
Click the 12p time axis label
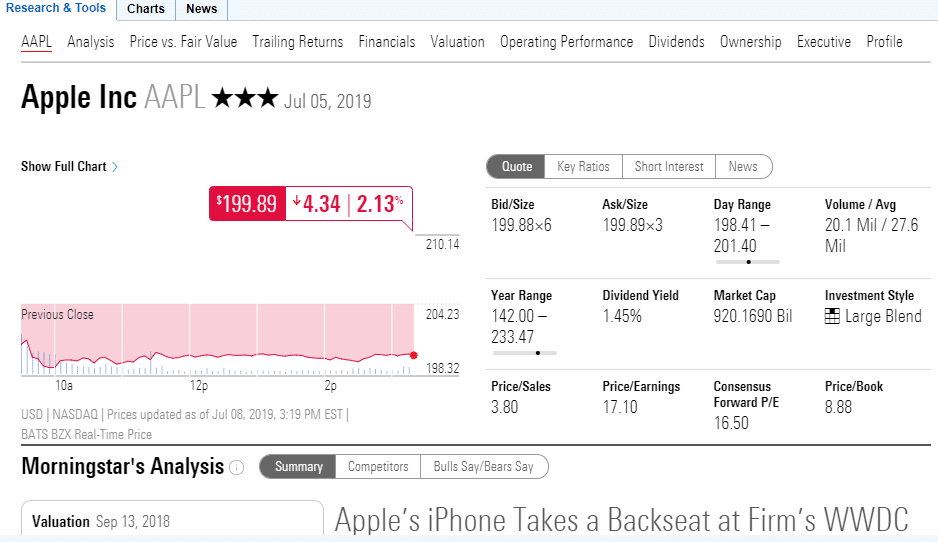pyautogui.click(x=199, y=386)
